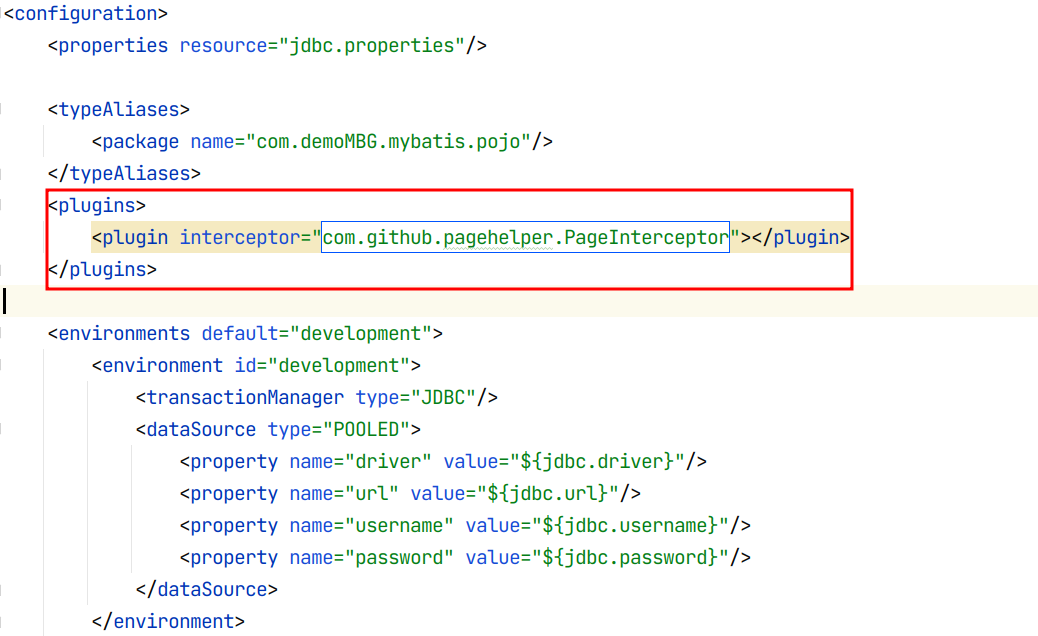This screenshot has width=1038, height=636.
Task: Click the closing environment tag
Action: (168, 621)
